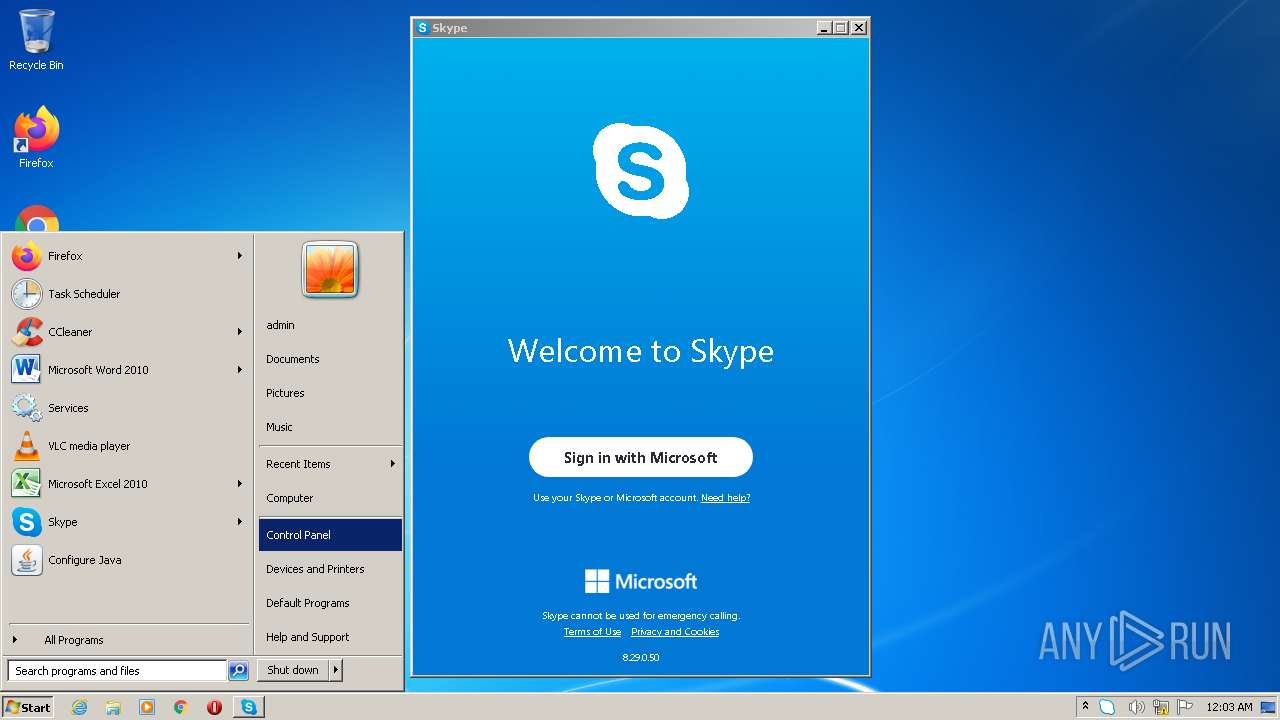Screen dimensions: 1280x720
Task: Open Terms of Use link
Action: [592, 632]
